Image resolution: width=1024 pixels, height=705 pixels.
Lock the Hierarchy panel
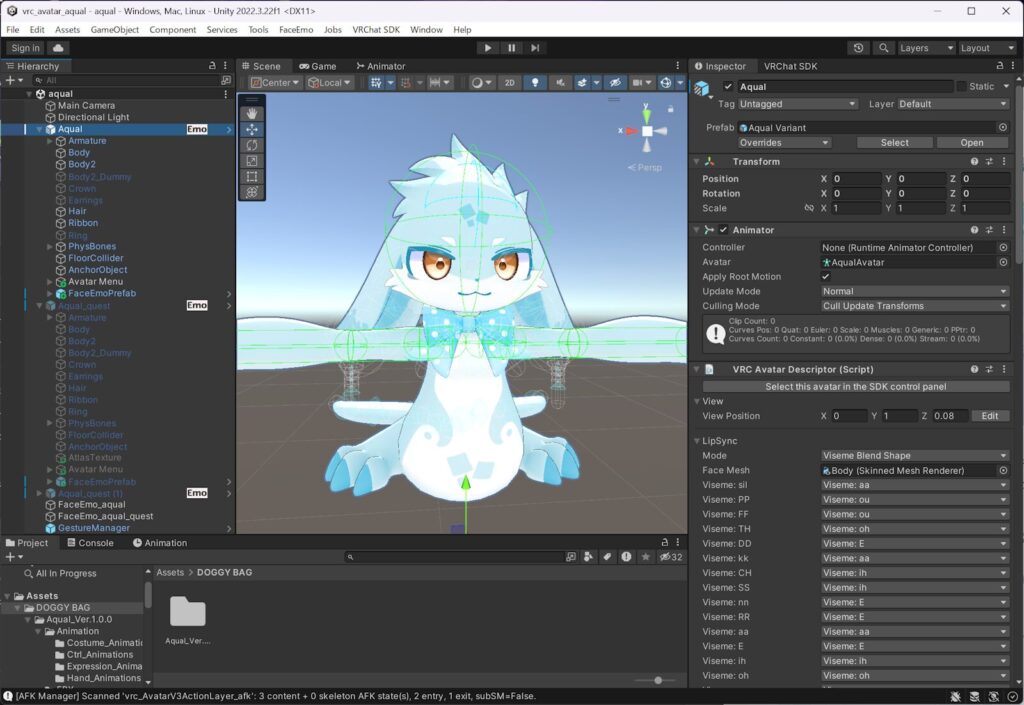[x=212, y=65]
